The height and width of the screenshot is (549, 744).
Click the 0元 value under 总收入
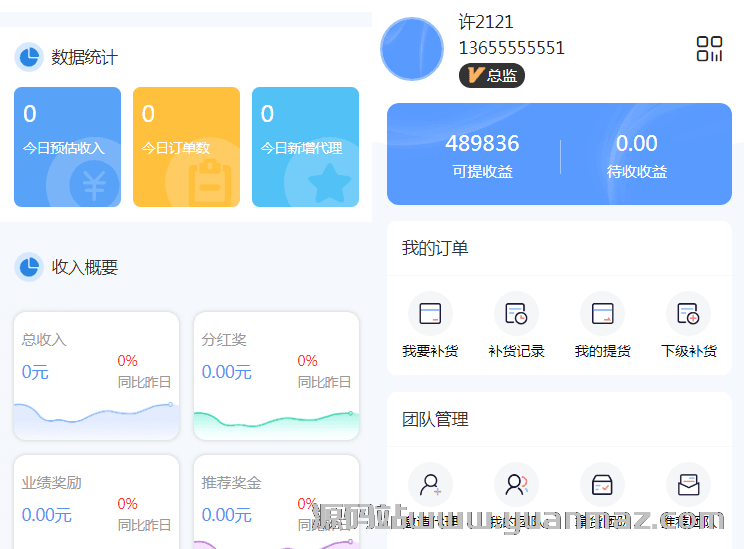point(35,372)
